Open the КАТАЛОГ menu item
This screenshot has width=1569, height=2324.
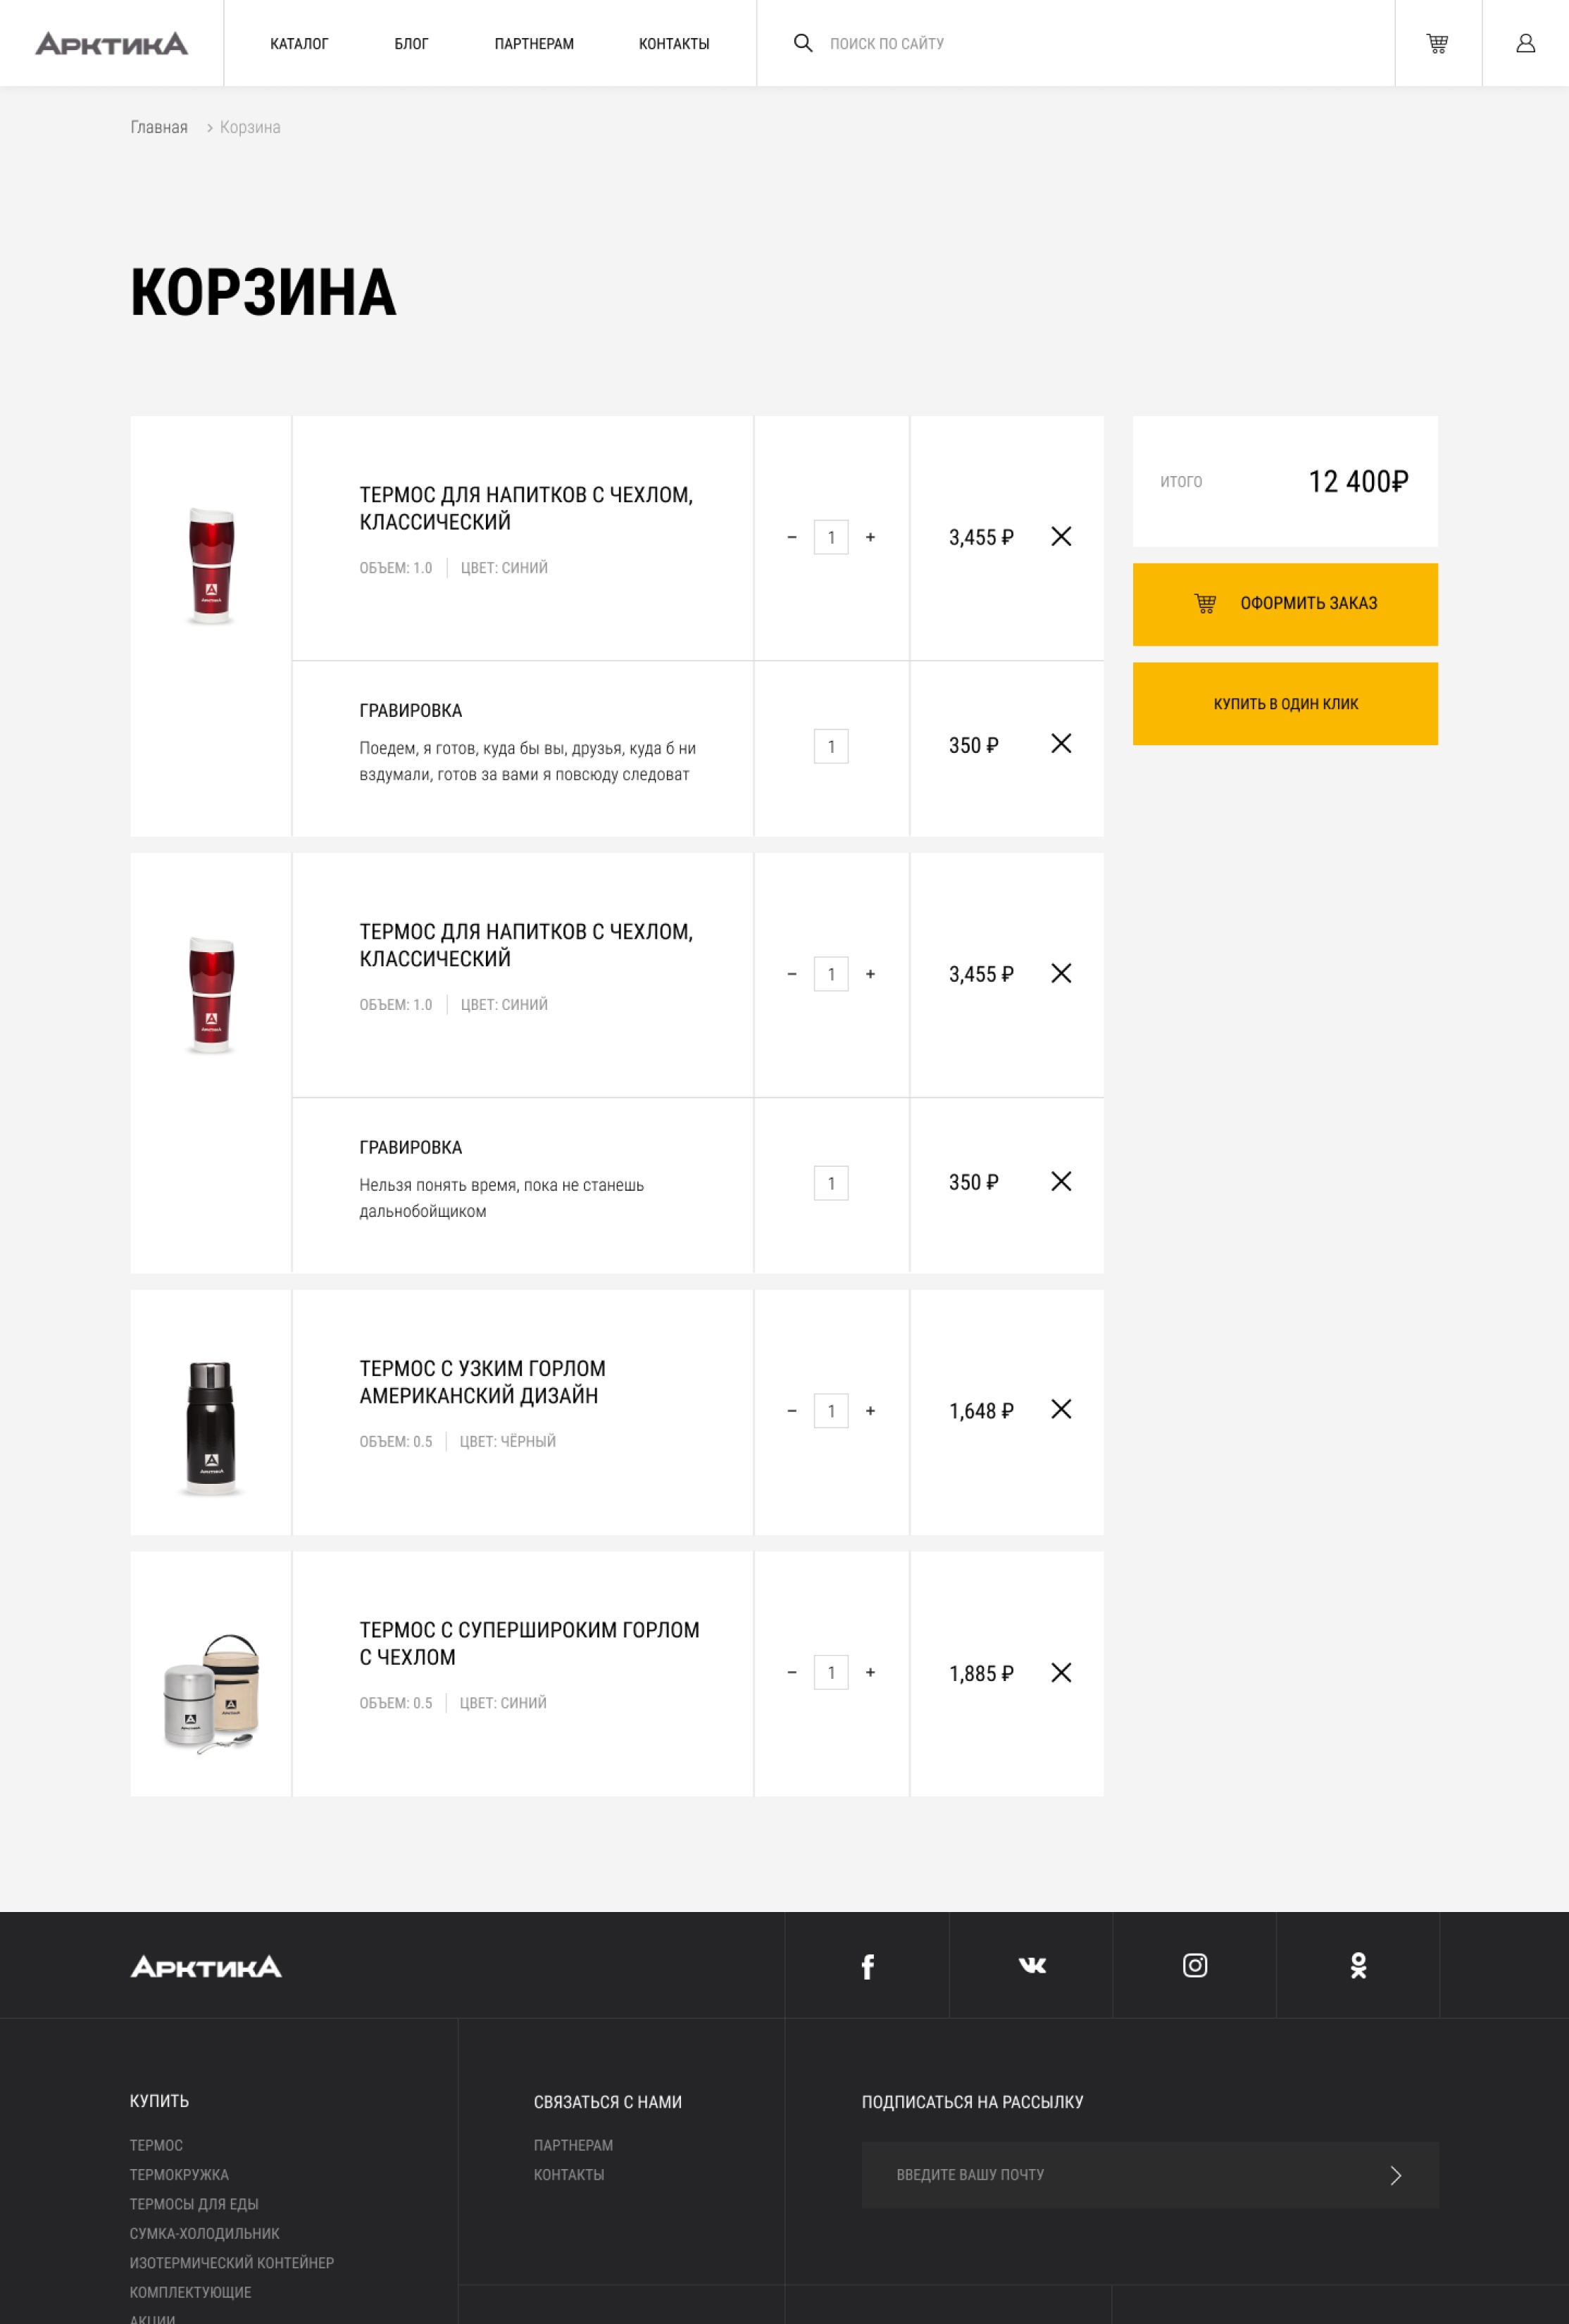pos(299,44)
